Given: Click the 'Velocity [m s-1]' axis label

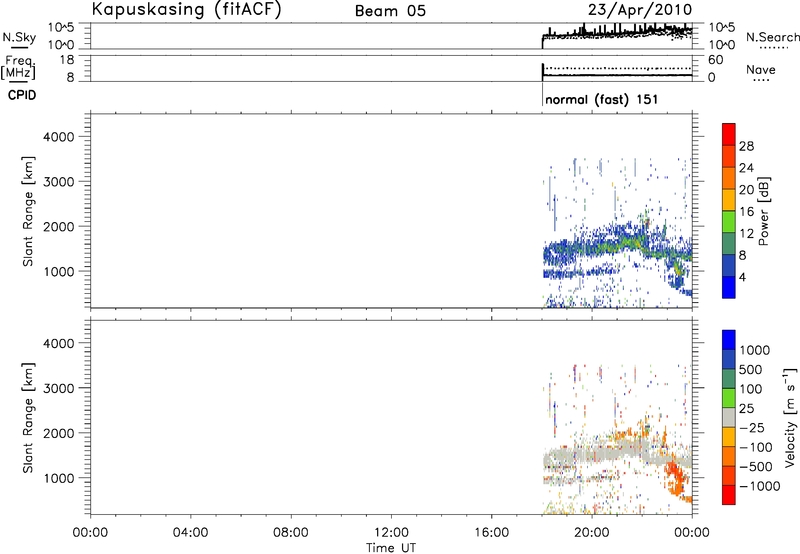Looking at the screenshot, I should point(790,417).
